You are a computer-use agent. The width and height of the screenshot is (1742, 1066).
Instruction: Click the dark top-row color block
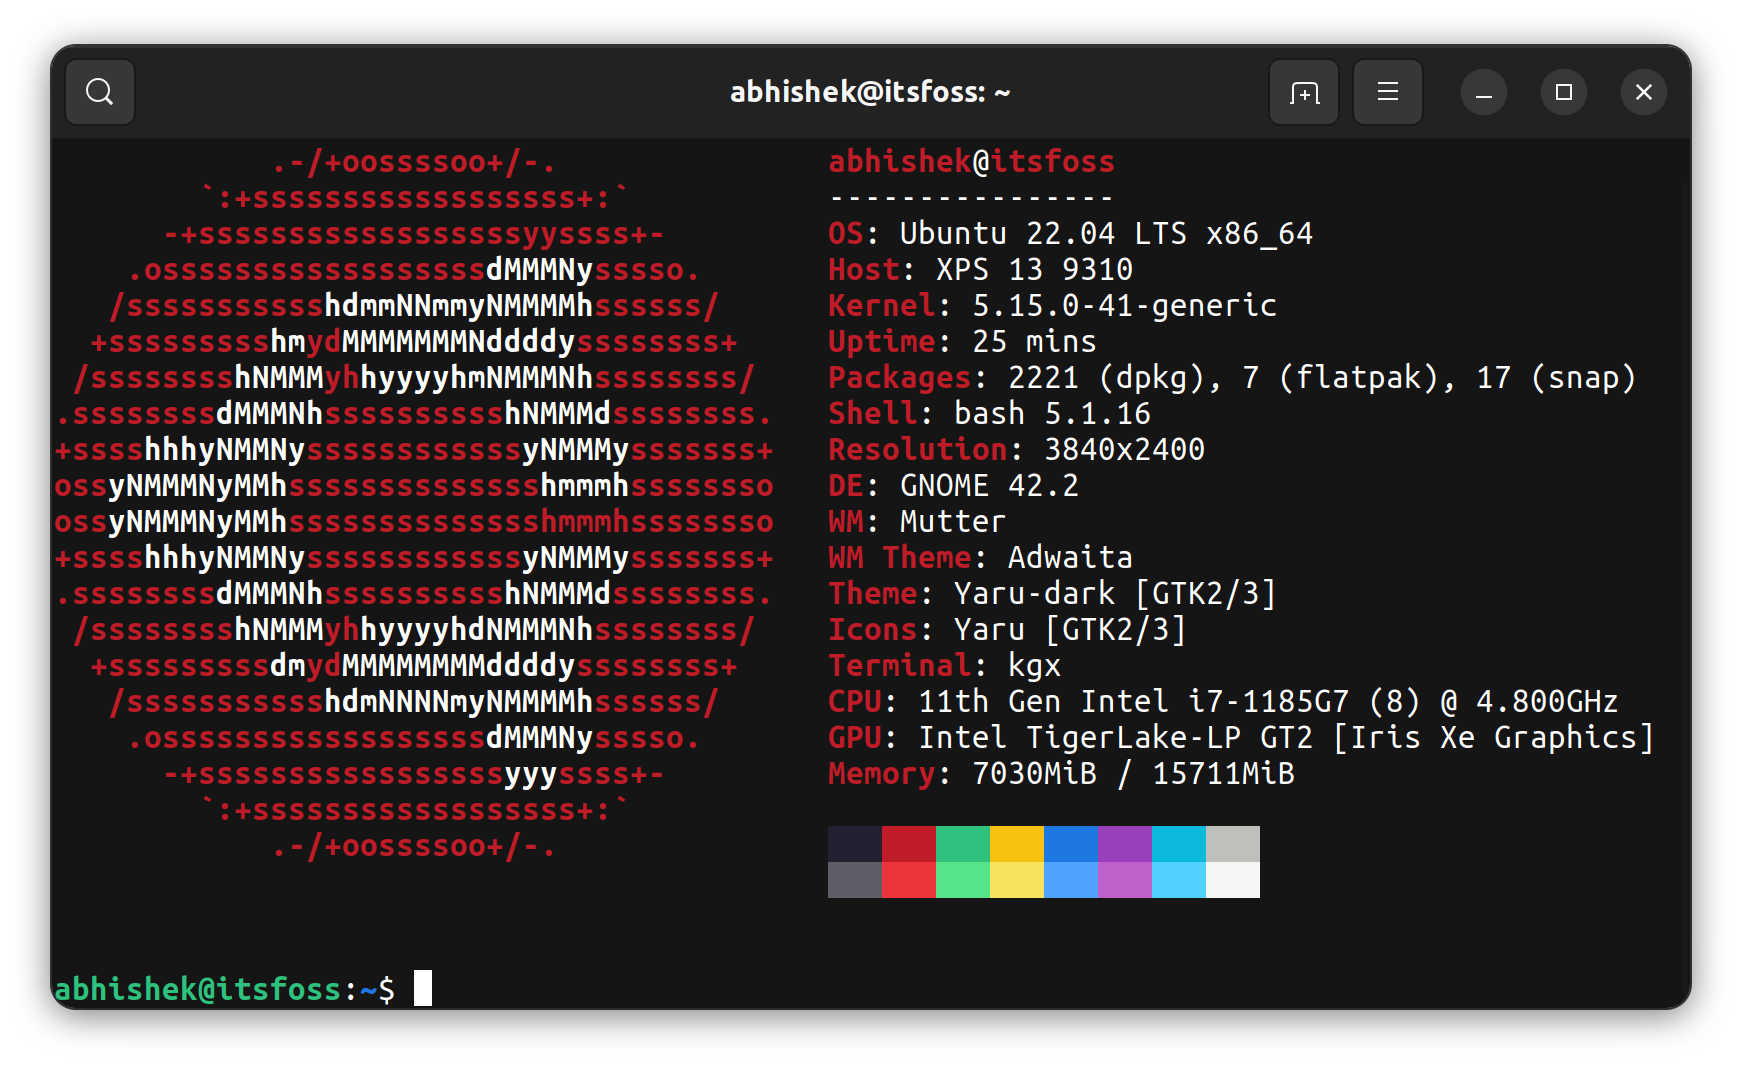point(855,844)
